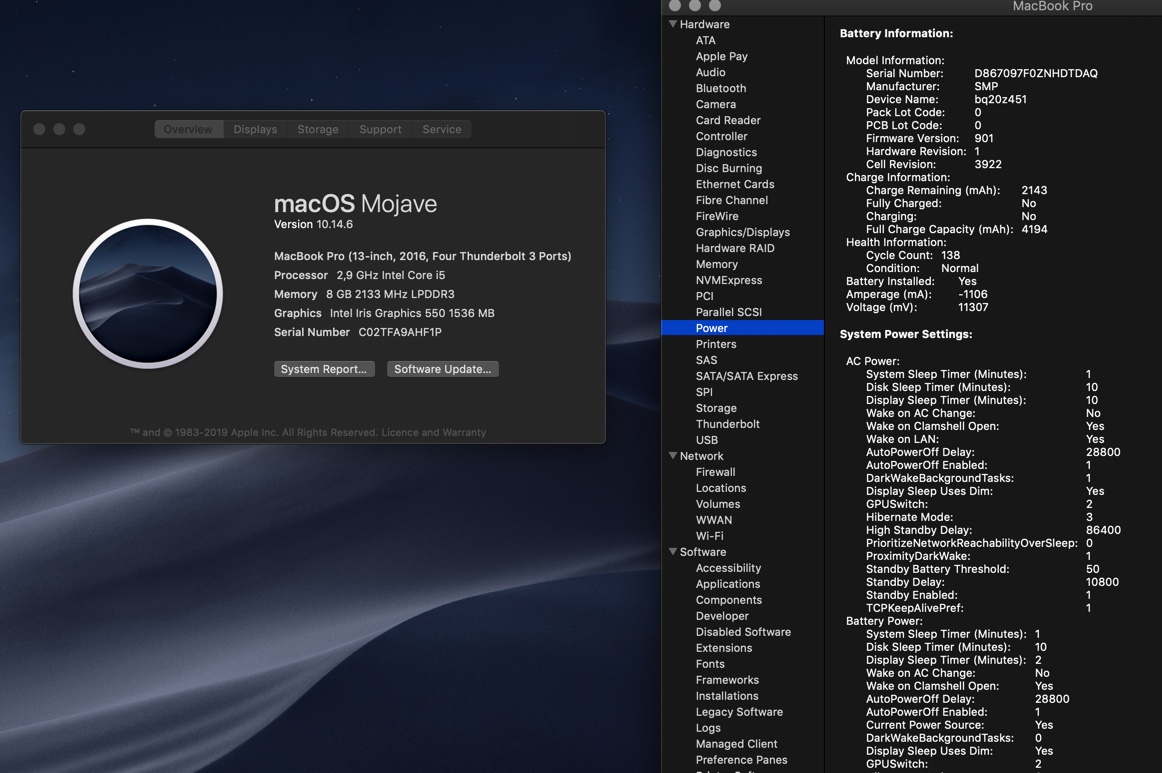Screen dimensions: 1162x773
Task: Select Volumes under Network
Action: [x=718, y=504]
